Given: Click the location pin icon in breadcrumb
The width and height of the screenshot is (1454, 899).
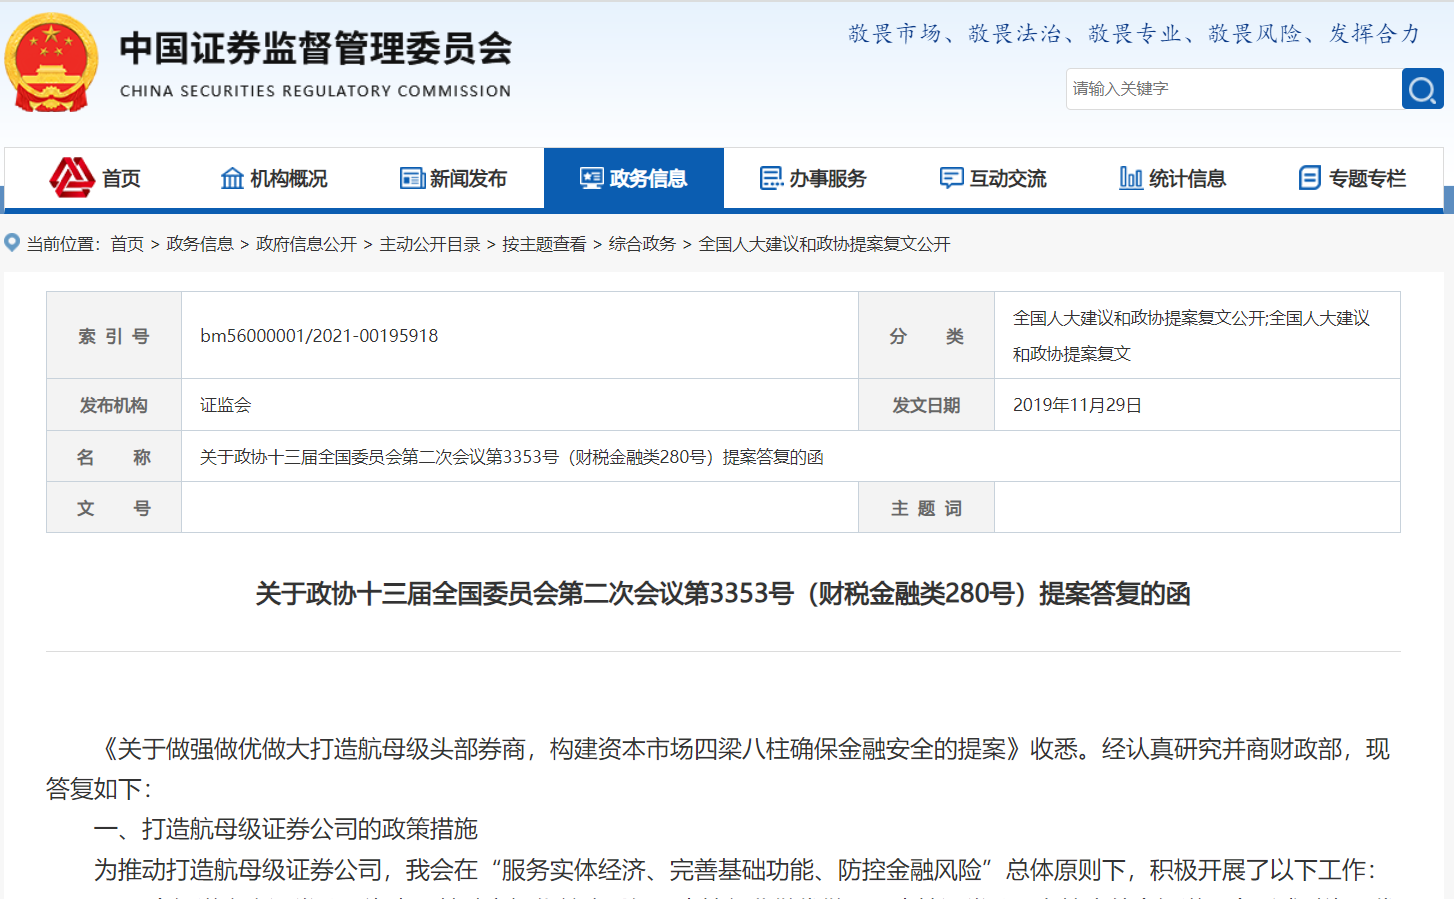Looking at the screenshot, I should pos(12,243).
